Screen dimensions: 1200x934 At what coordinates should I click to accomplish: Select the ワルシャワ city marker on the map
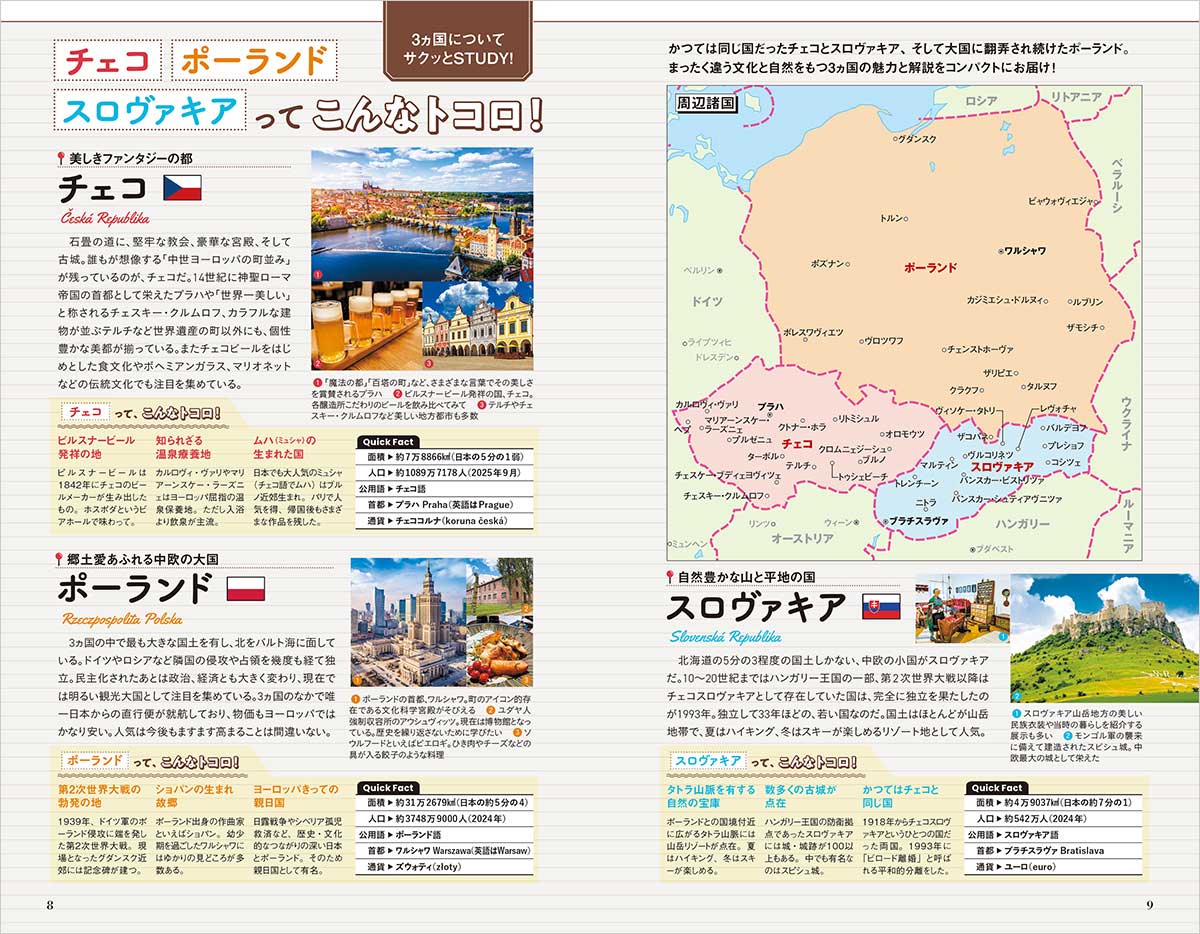click(x=1000, y=250)
